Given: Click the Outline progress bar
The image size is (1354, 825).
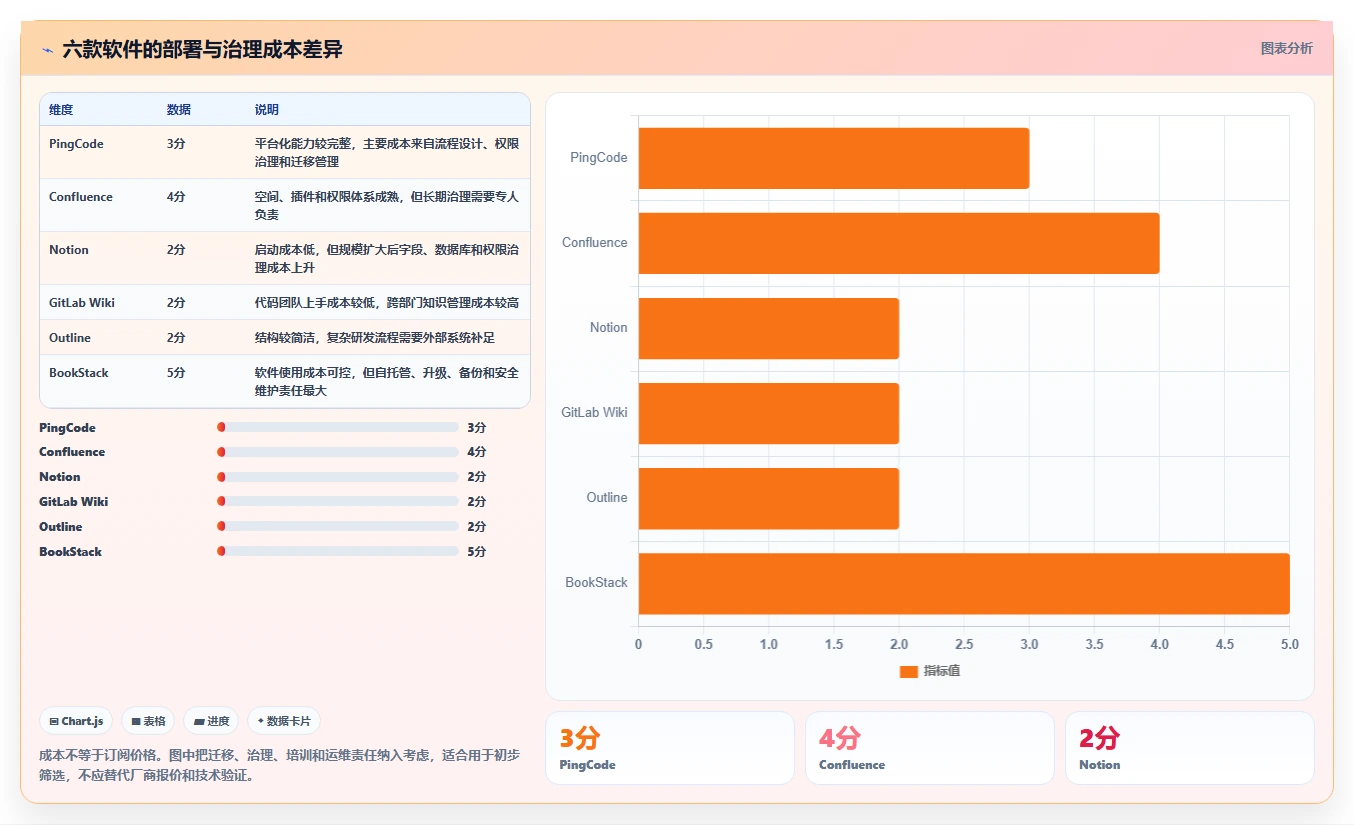Looking at the screenshot, I should pyautogui.click(x=337, y=527).
